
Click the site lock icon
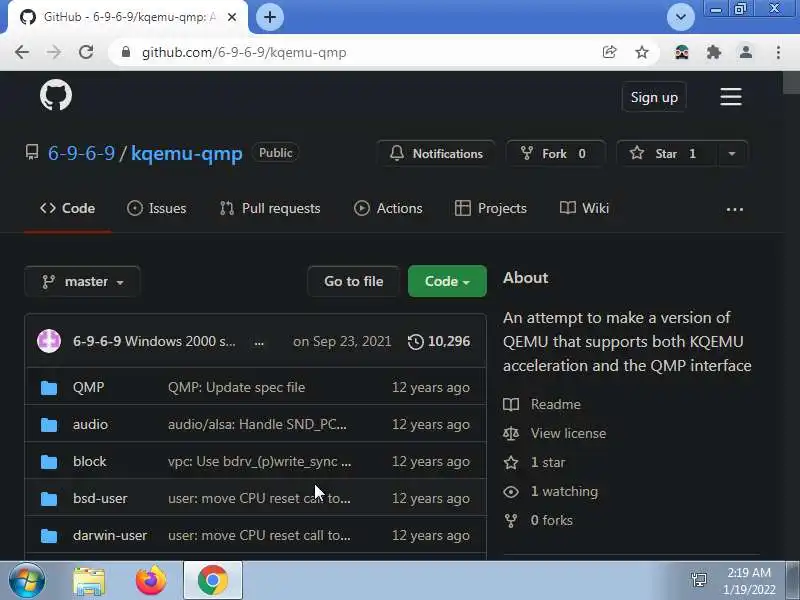pos(126,52)
